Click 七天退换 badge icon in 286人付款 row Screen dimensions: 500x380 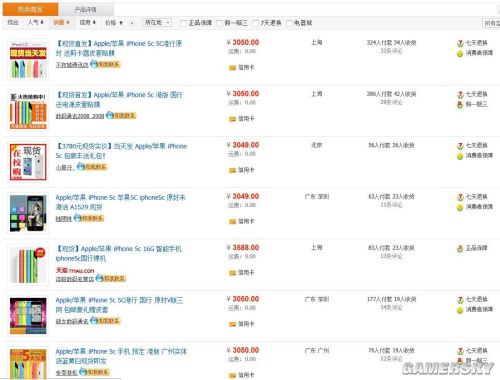(460, 95)
